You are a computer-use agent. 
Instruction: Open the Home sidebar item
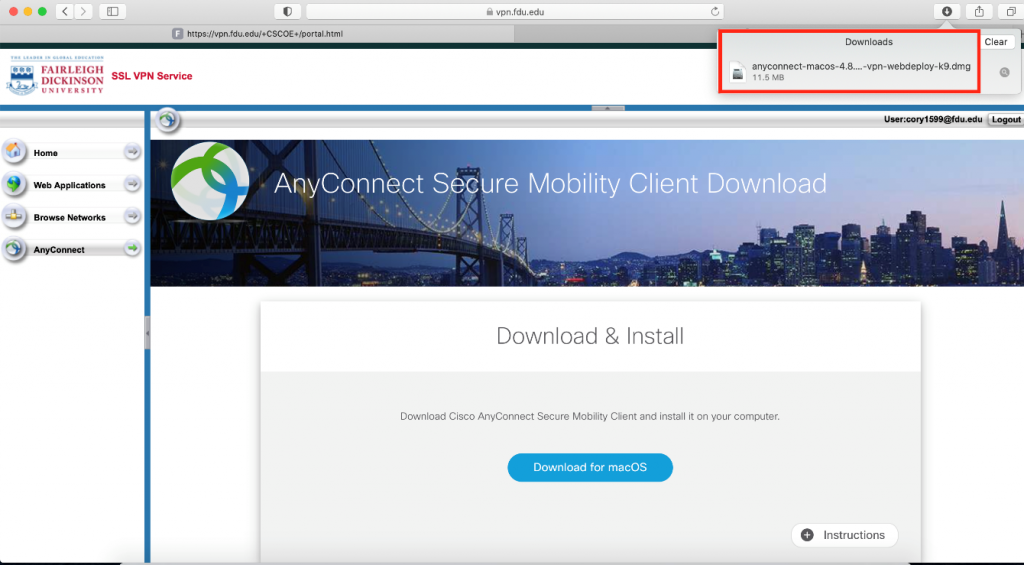point(71,152)
